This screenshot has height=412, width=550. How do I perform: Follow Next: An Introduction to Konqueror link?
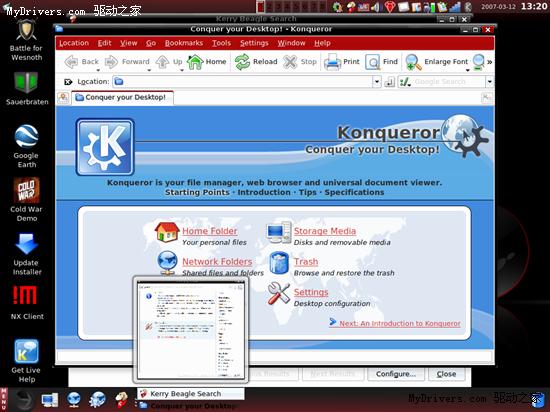point(400,323)
